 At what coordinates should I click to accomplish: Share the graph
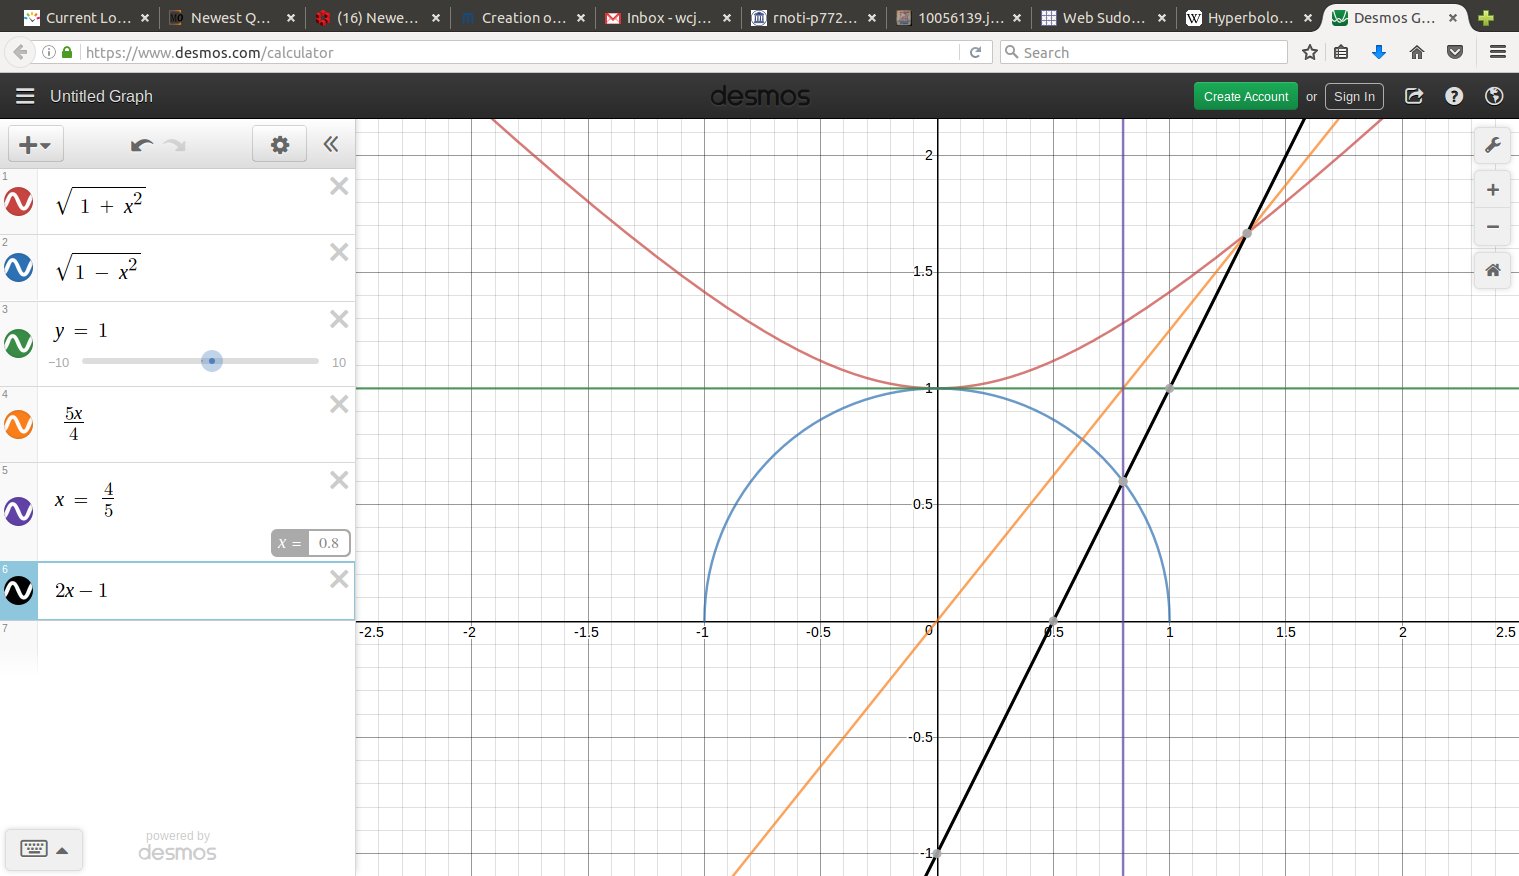[x=1414, y=96]
